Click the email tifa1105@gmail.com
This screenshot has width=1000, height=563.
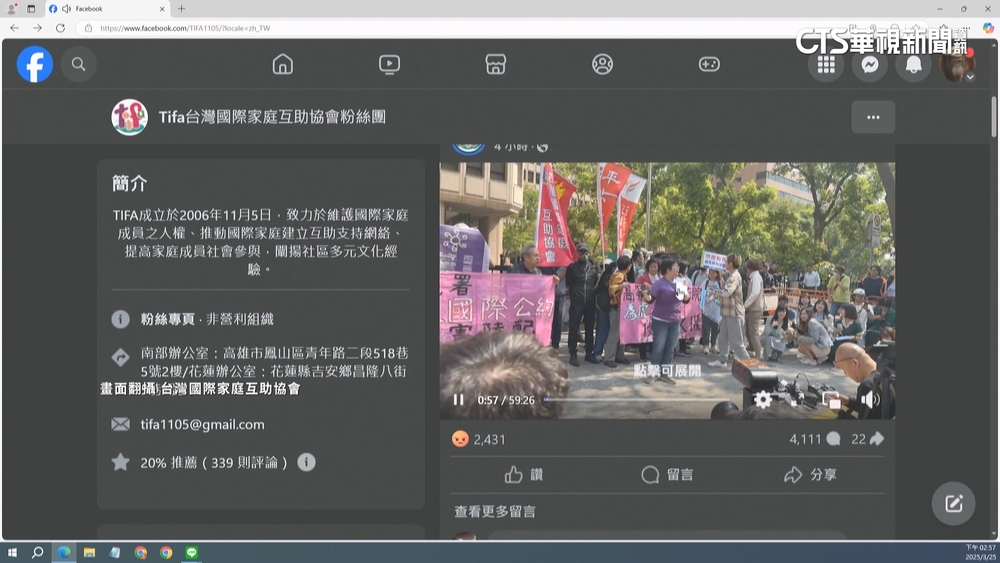(x=202, y=425)
